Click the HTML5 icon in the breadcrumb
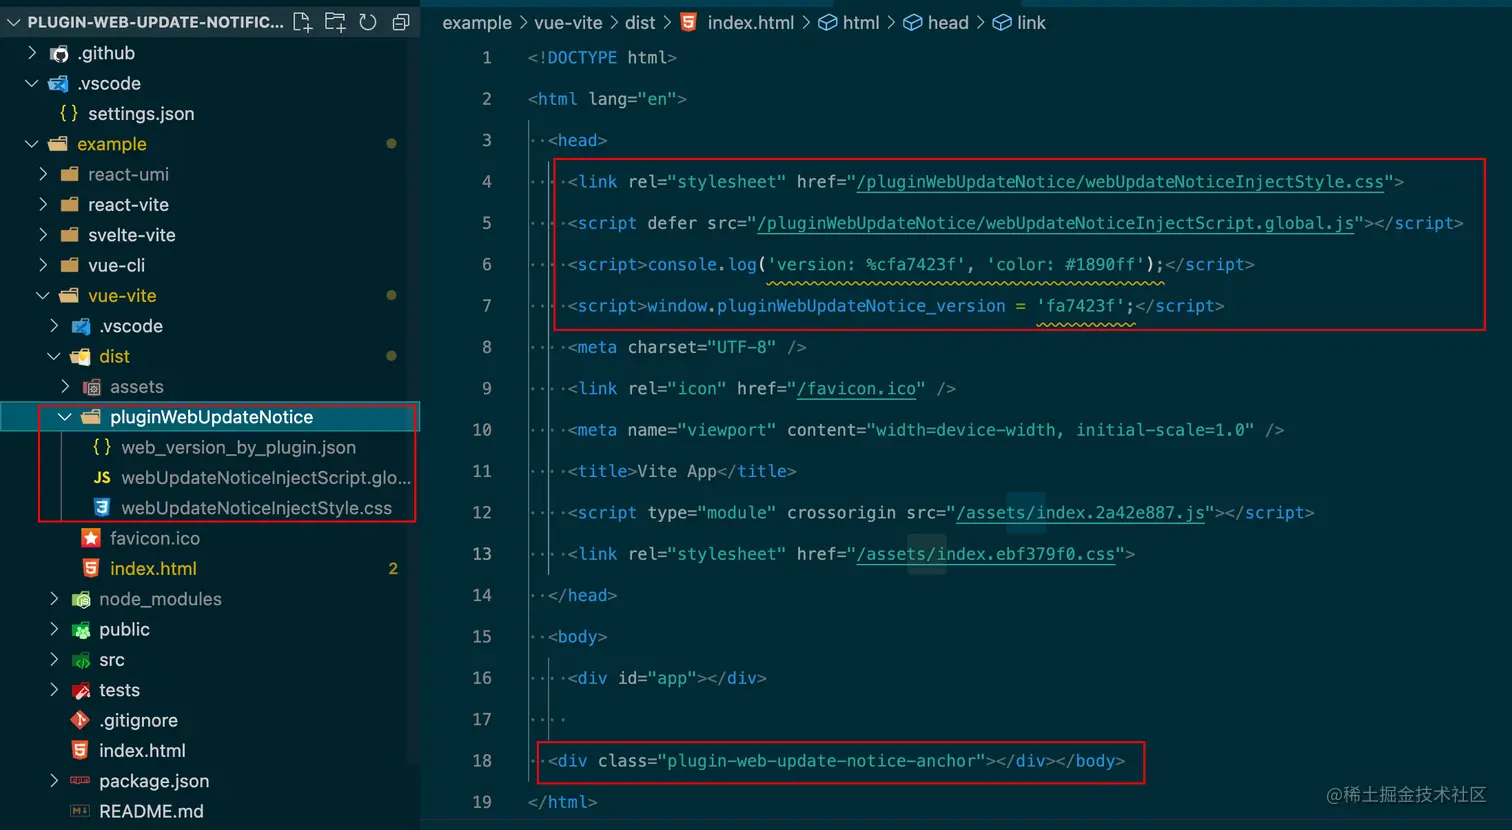Image resolution: width=1512 pixels, height=830 pixels. coord(688,22)
